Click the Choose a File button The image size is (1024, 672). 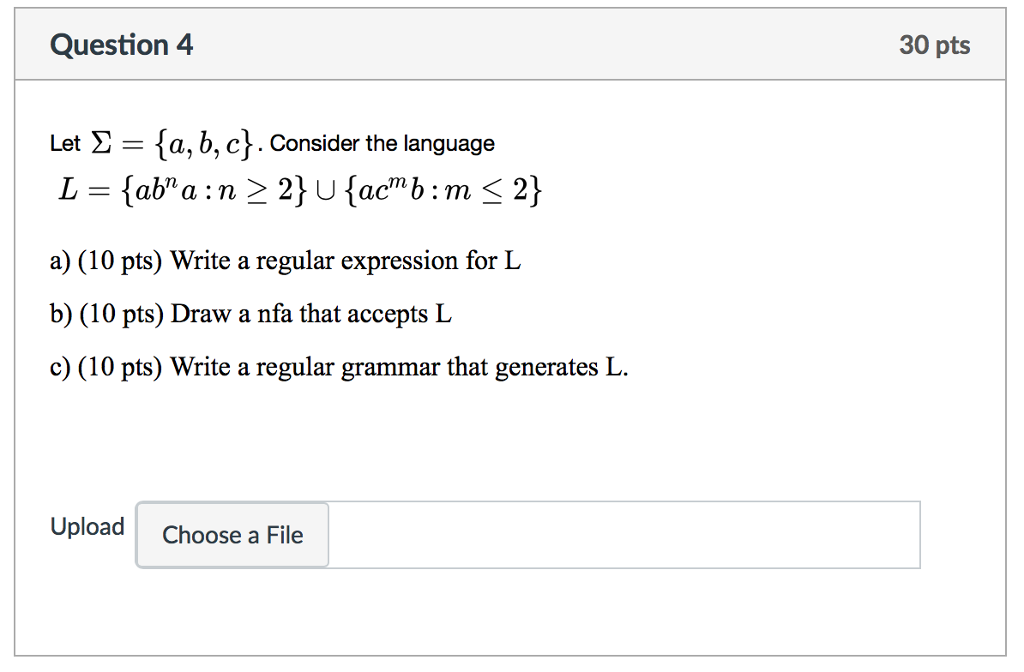pos(231,535)
